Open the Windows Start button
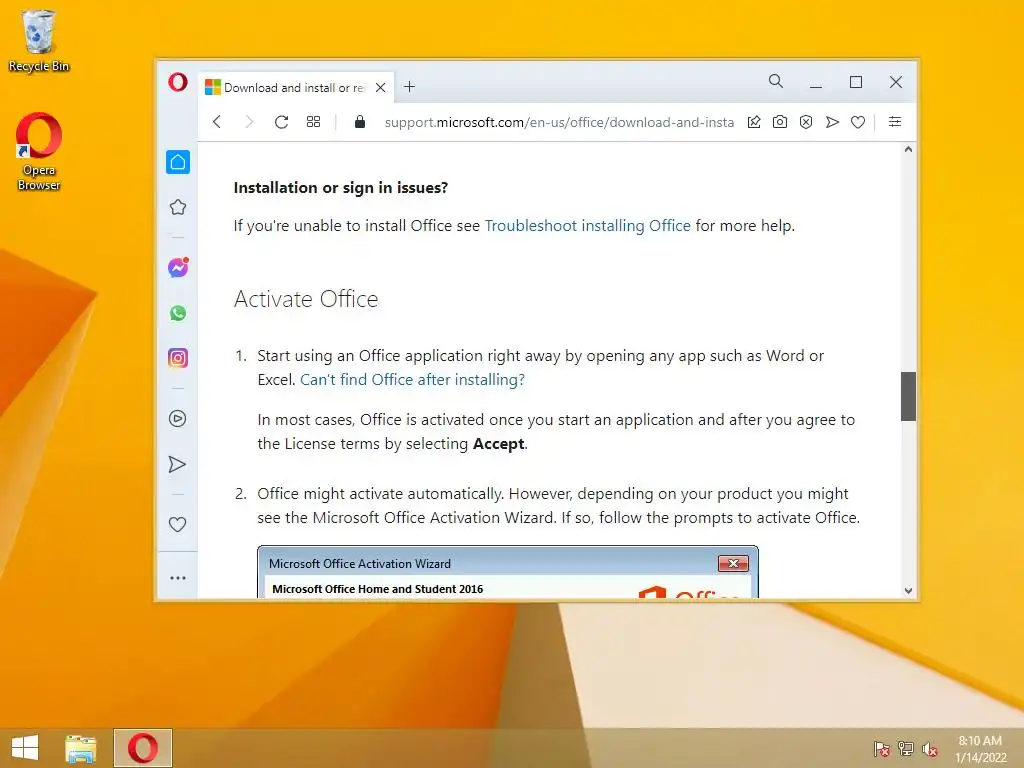Image resolution: width=1024 pixels, height=768 pixels. [x=25, y=748]
